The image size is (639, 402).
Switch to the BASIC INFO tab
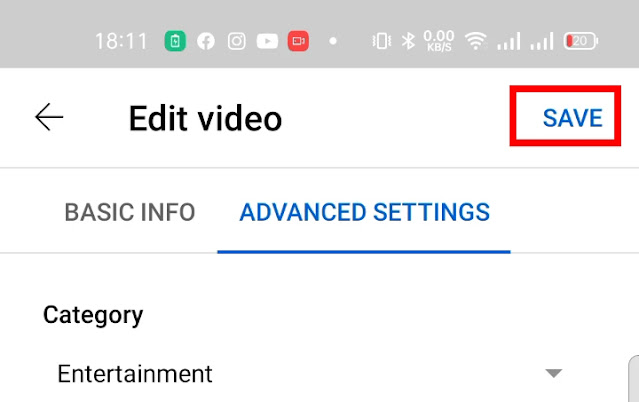(x=130, y=212)
